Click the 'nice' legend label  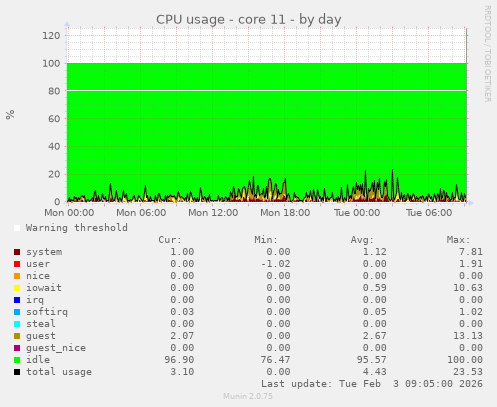(x=38, y=276)
